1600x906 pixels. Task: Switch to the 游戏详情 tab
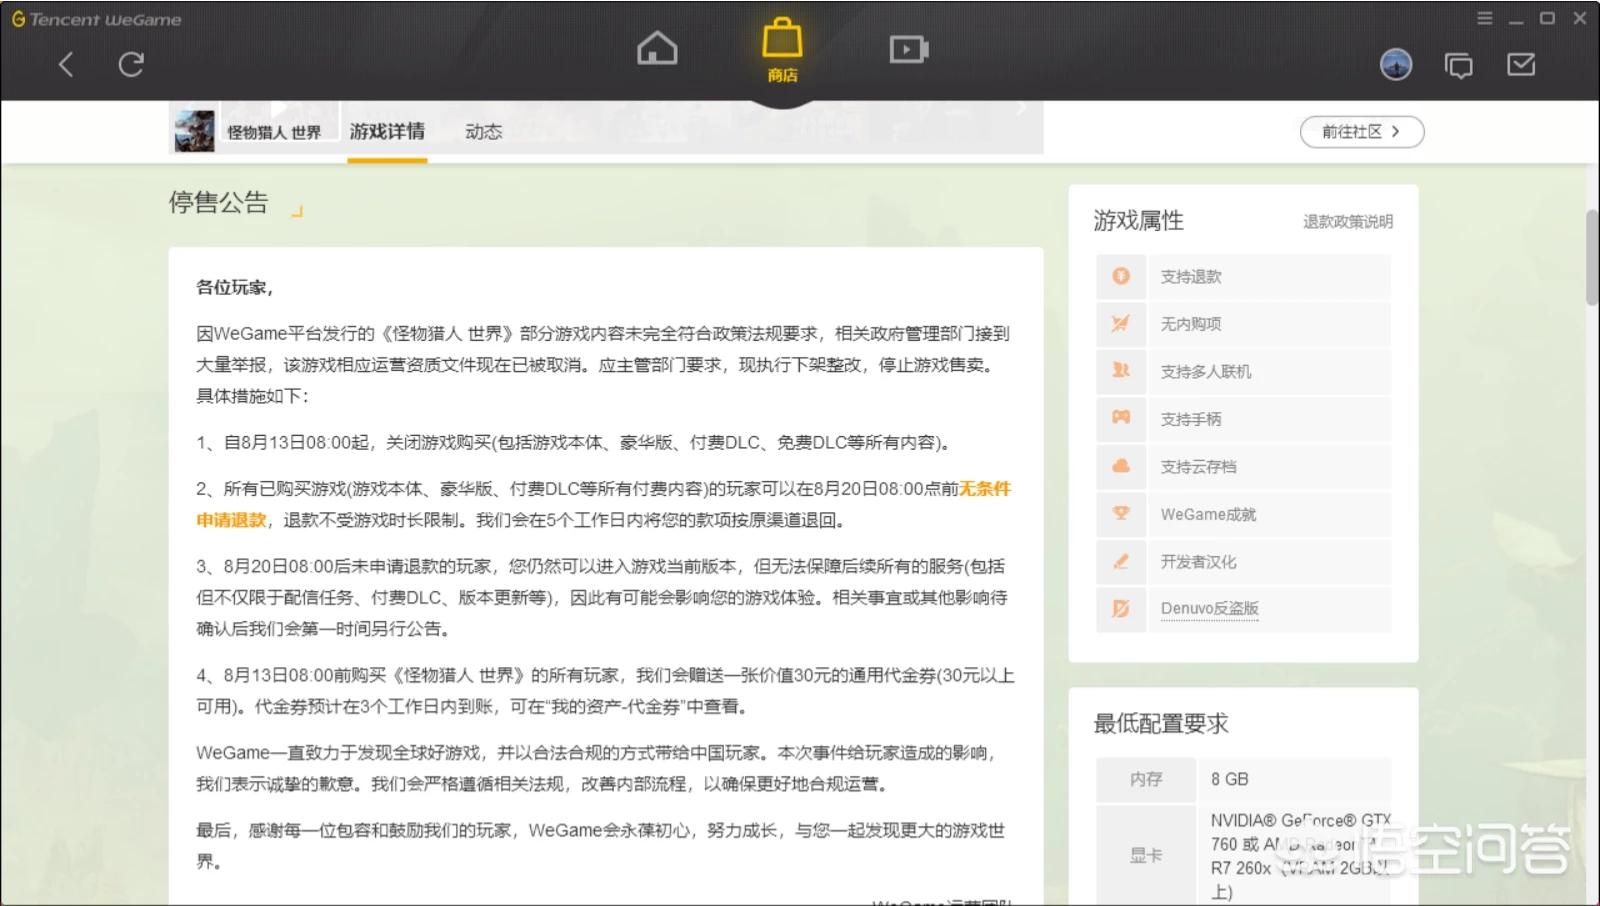pos(387,132)
